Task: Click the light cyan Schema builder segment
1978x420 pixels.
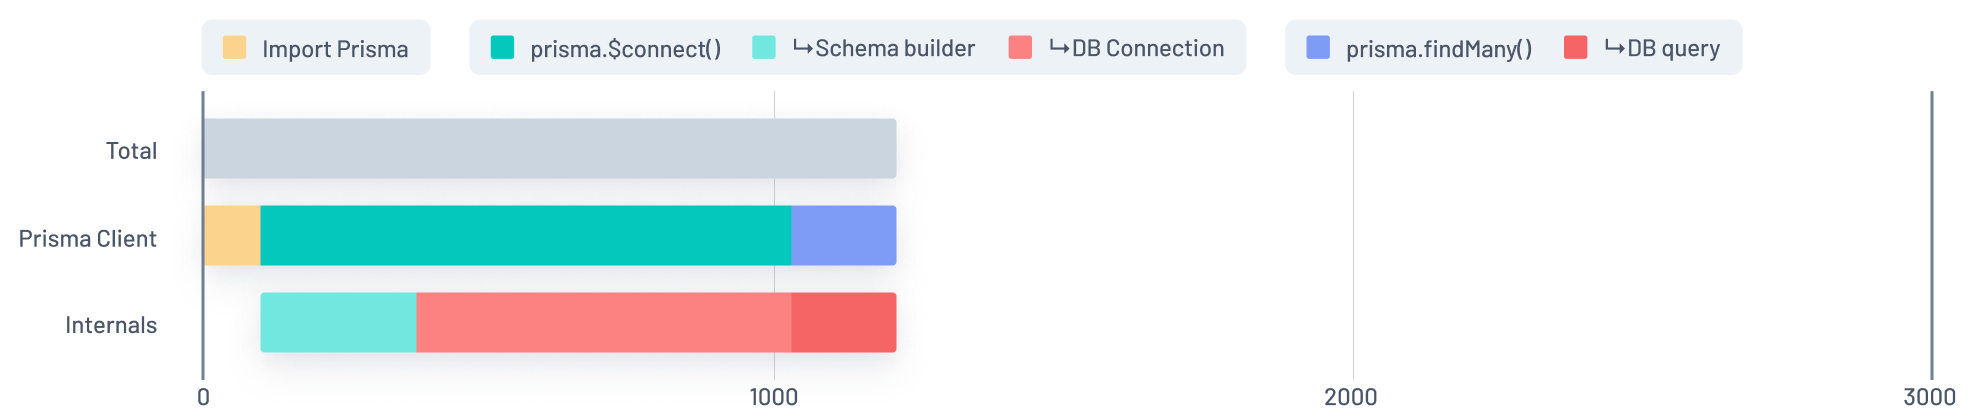Action: tap(338, 322)
